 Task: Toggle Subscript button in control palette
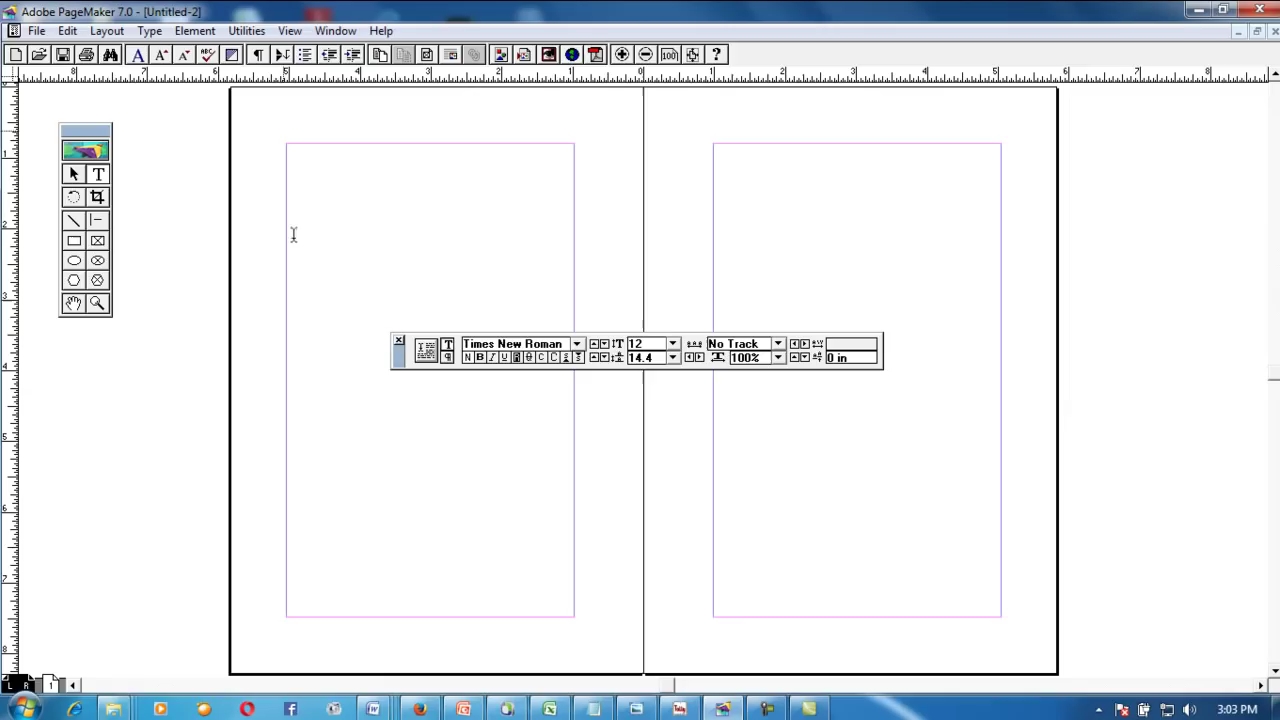578,357
